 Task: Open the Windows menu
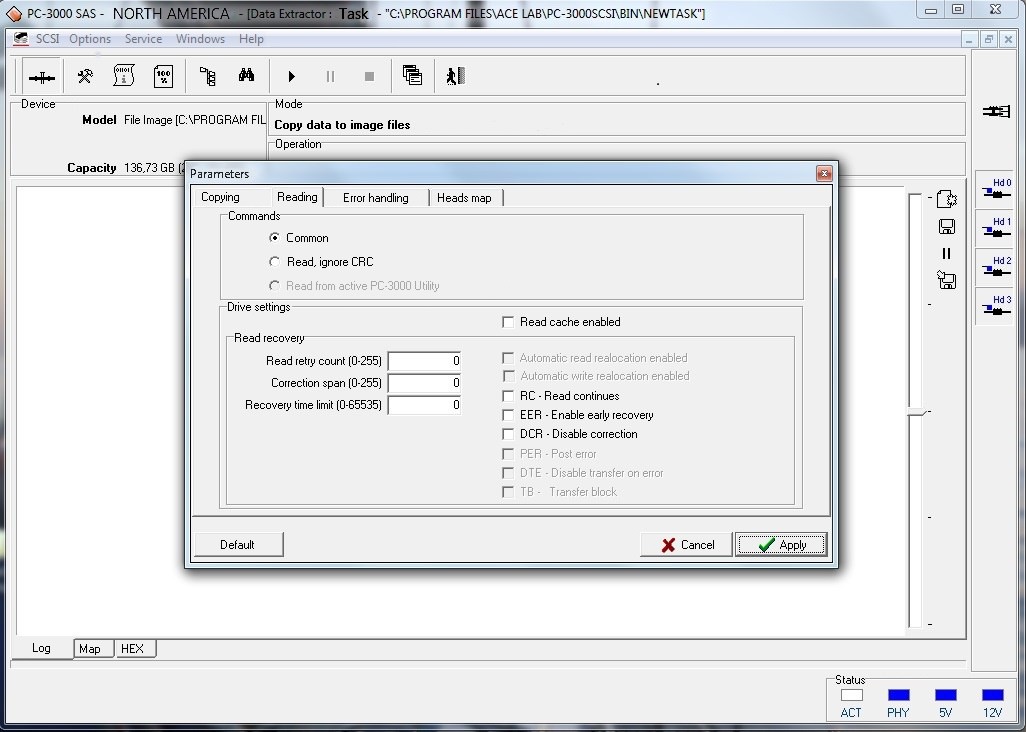[x=200, y=39]
